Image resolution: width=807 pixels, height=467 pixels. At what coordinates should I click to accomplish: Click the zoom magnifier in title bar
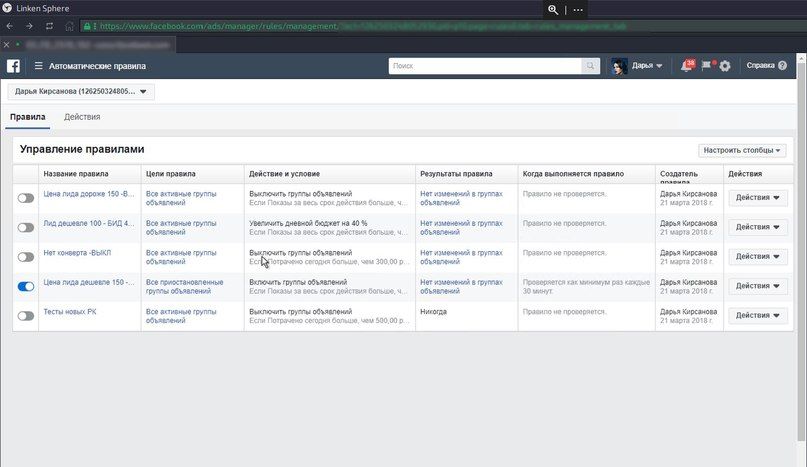point(553,10)
